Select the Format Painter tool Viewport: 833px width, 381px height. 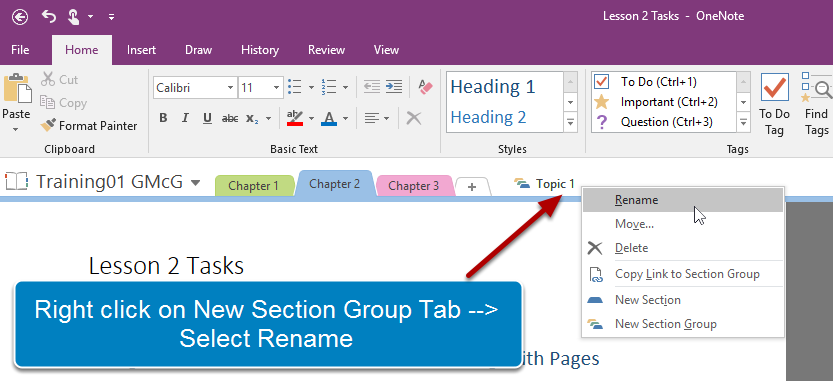(x=89, y=126)
